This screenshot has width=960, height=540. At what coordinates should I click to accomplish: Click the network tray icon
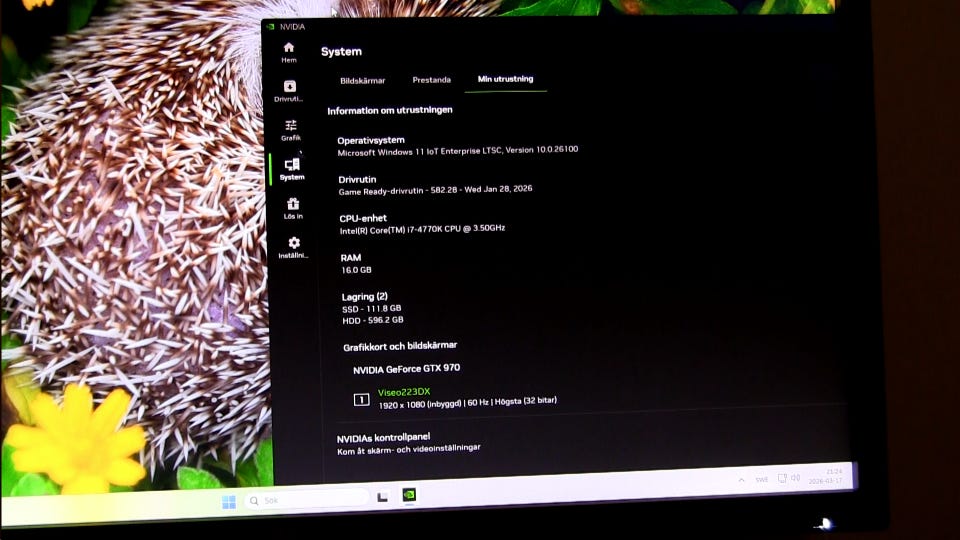pos(782,478)
